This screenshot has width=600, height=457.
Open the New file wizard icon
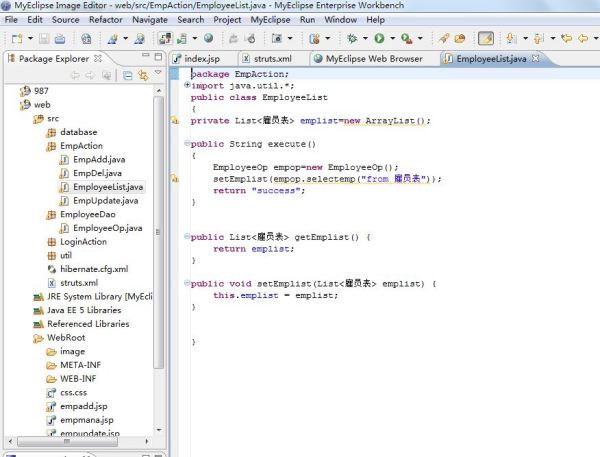tap(17, 39)
